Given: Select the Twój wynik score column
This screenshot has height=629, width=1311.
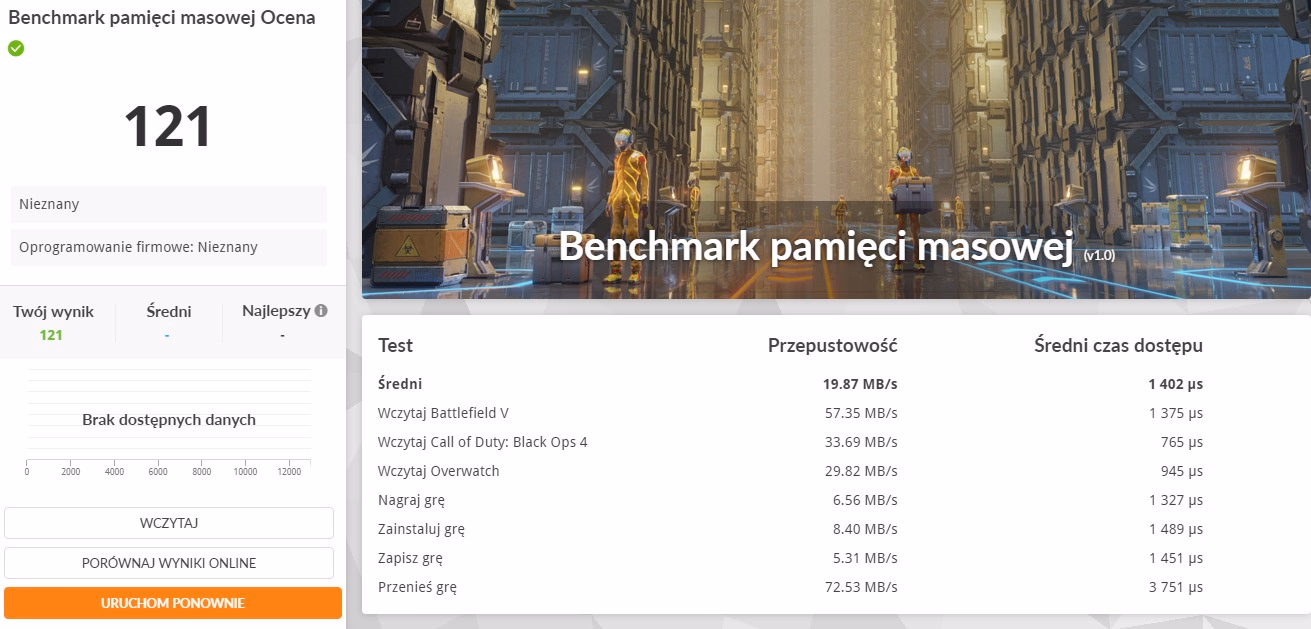Looking at the screenshot, I should coord(51,323).
